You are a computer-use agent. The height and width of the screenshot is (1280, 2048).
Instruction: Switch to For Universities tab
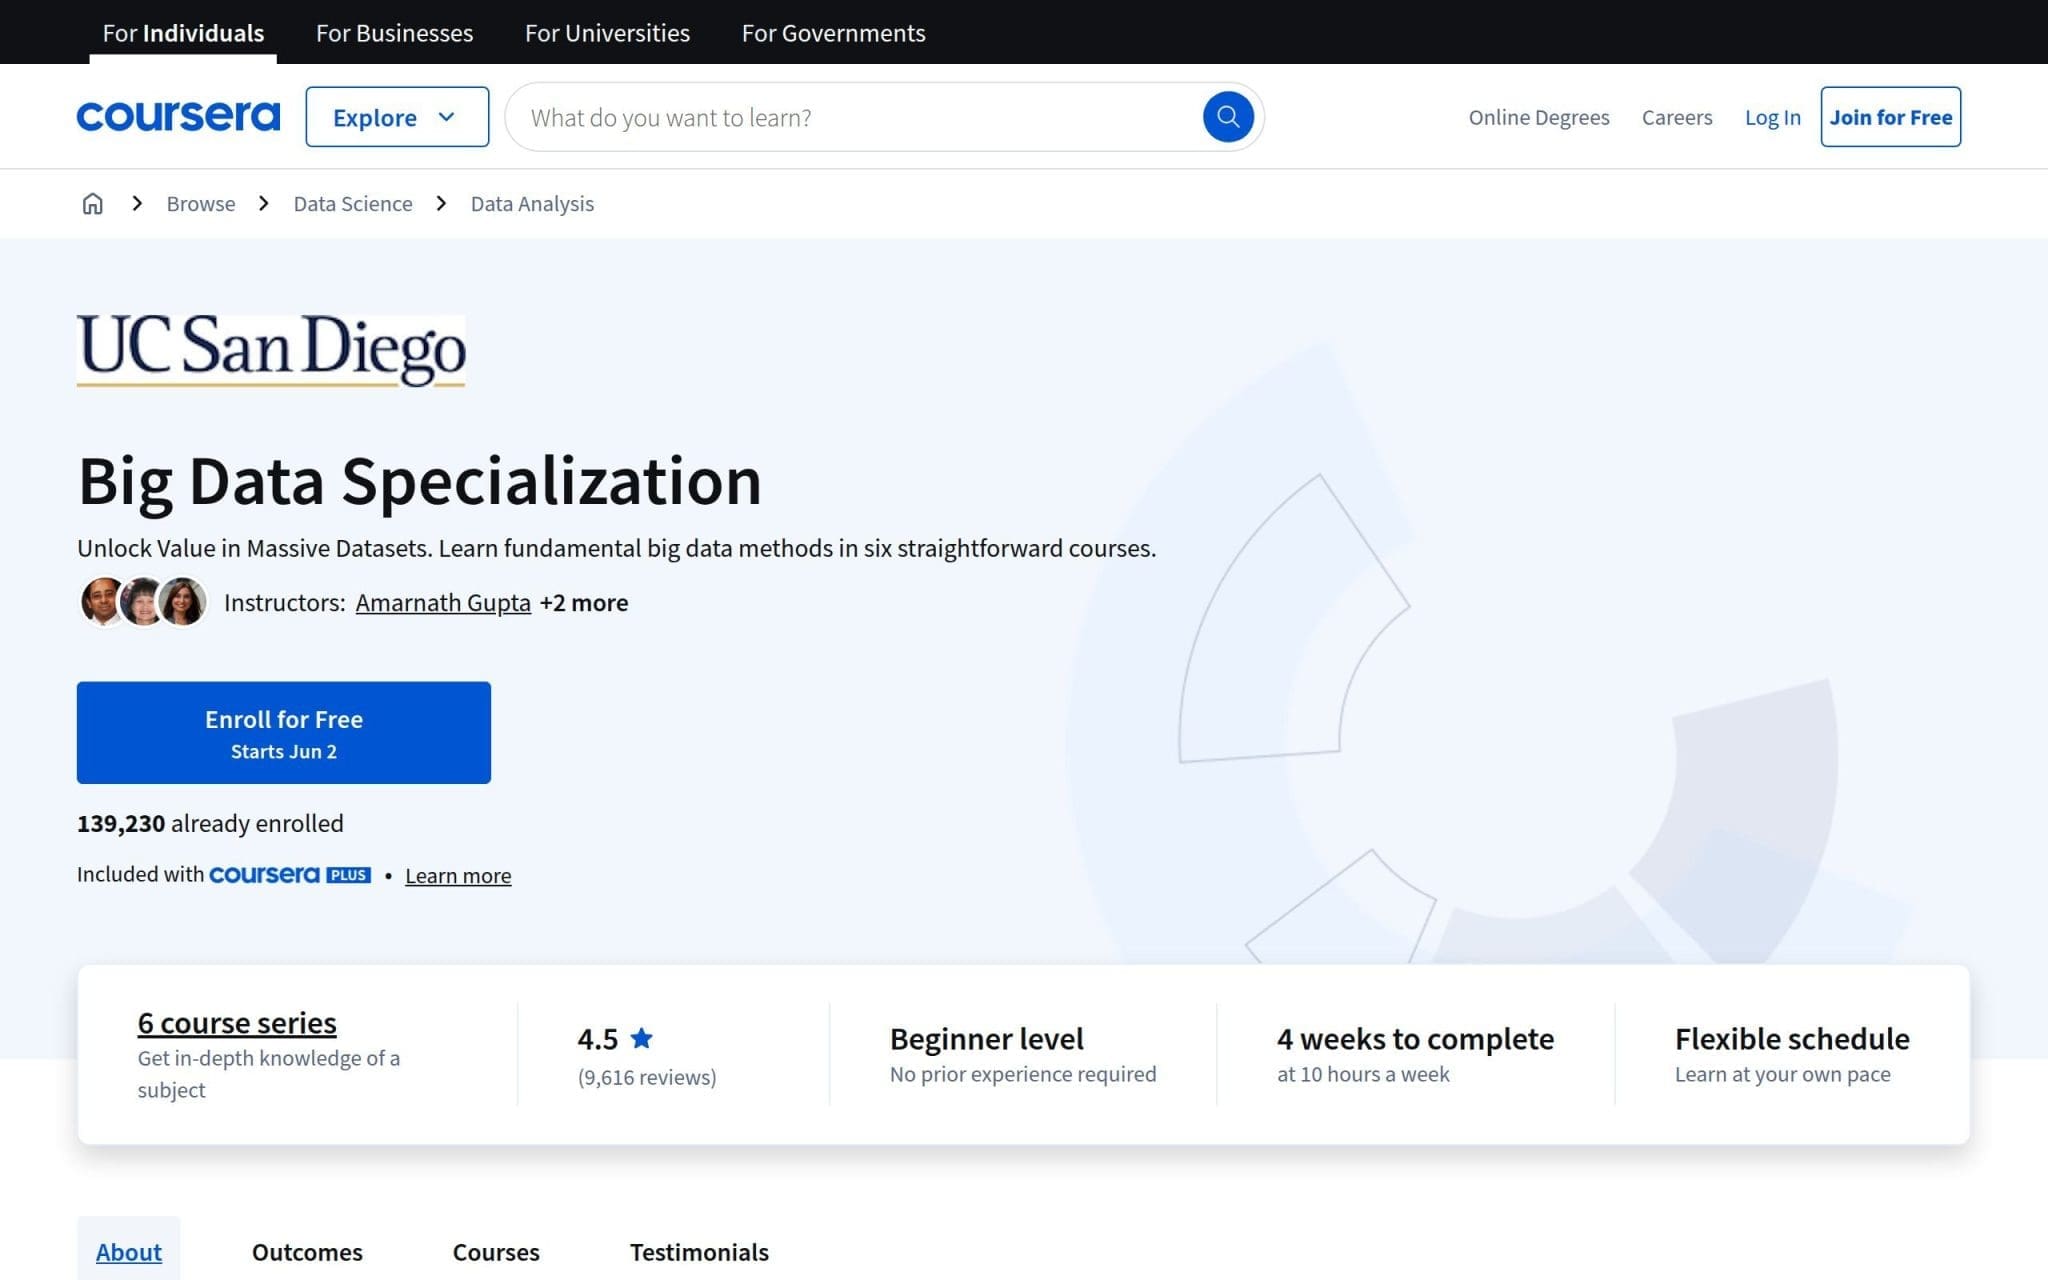point(607,33)
